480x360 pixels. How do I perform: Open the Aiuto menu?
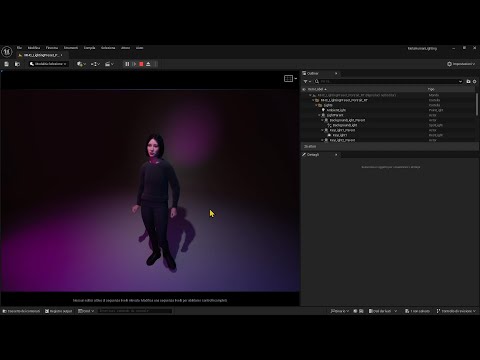coord(139,48)
